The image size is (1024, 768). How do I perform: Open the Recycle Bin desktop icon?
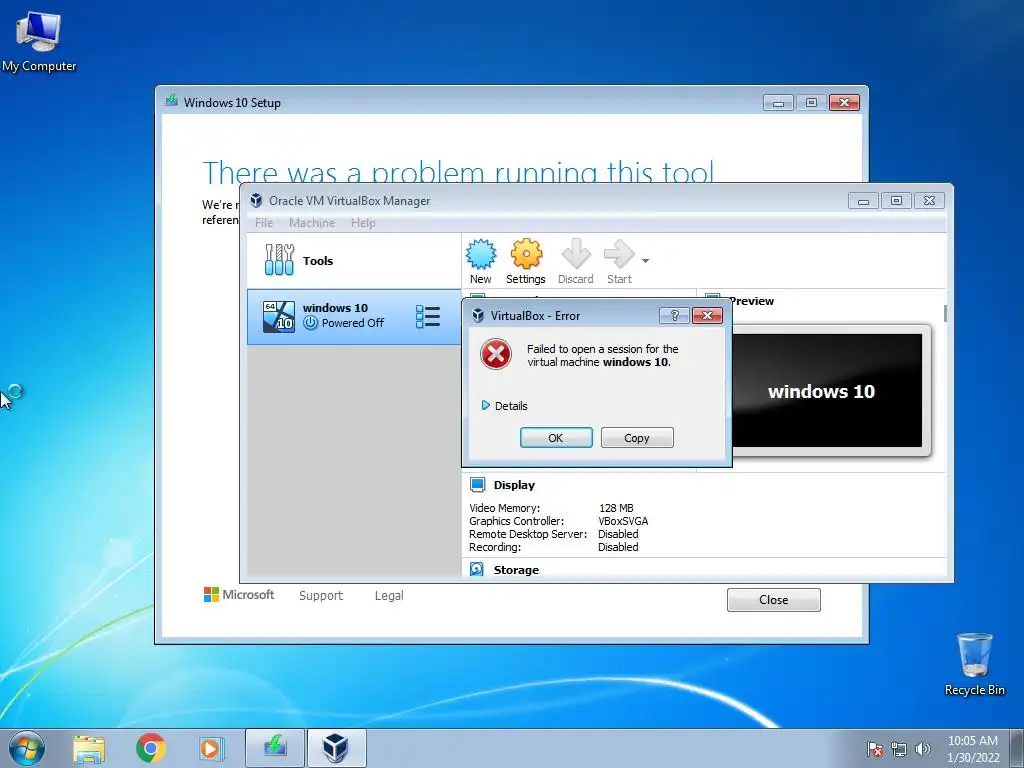(974, 664)
